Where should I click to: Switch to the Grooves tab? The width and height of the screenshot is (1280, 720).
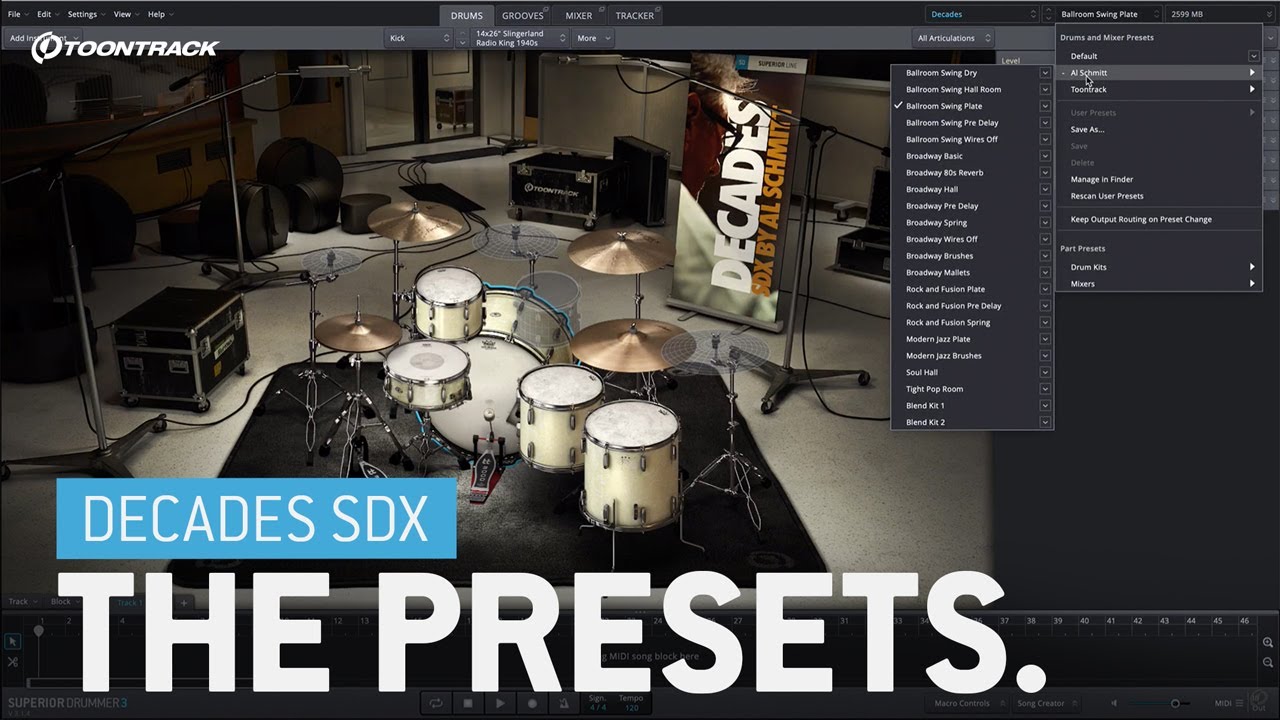[523, 15]
